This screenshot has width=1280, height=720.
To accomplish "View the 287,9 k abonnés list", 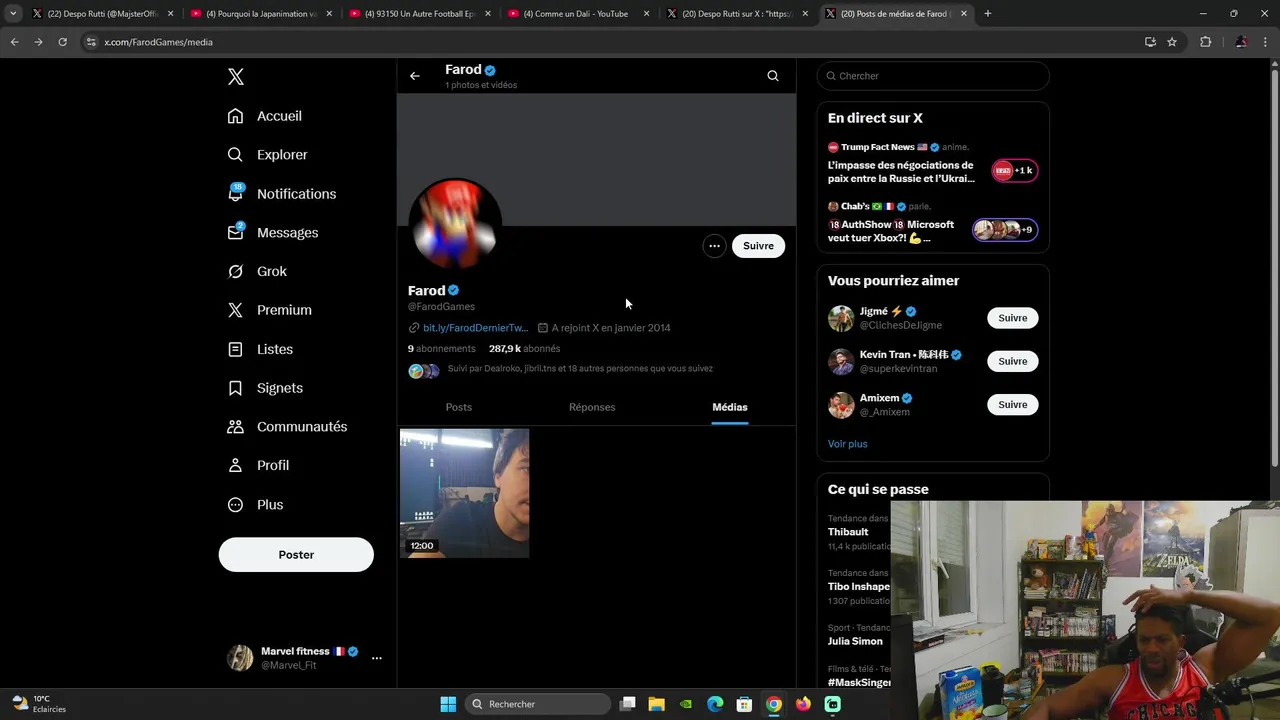I will tap(524, 349).
